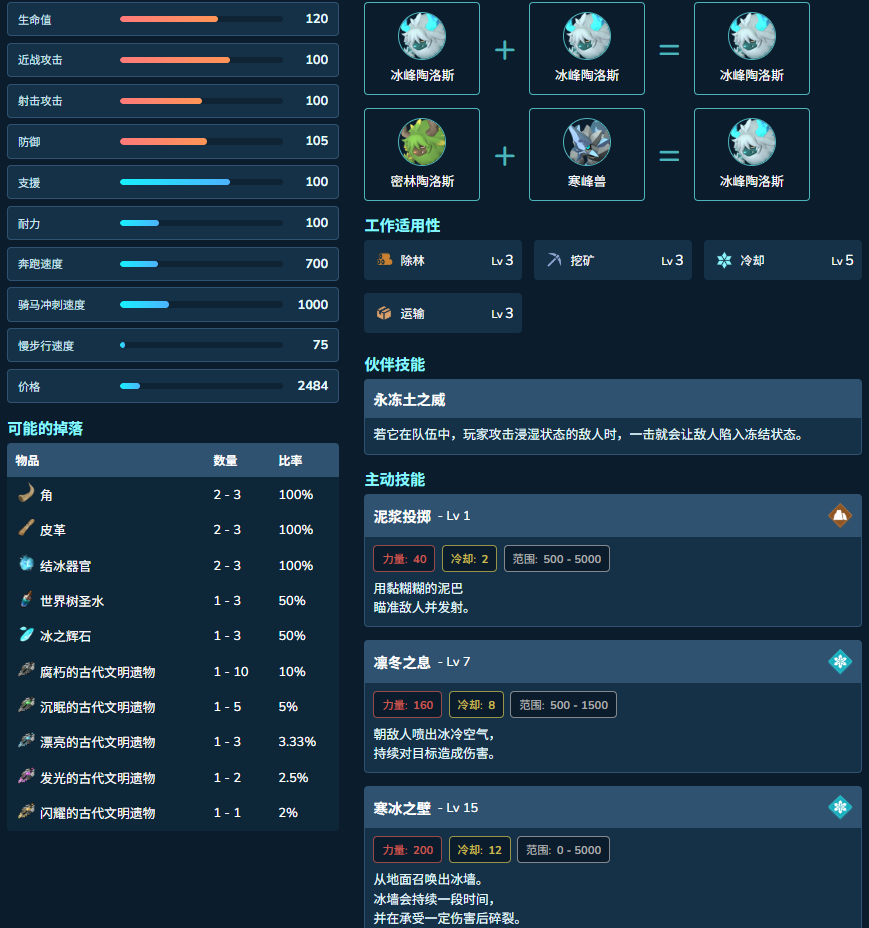The height and width of the screenshot is (928, 869).
Task: Open first-row result 冰峰陶洛斯 card
Action: point(752,49)
